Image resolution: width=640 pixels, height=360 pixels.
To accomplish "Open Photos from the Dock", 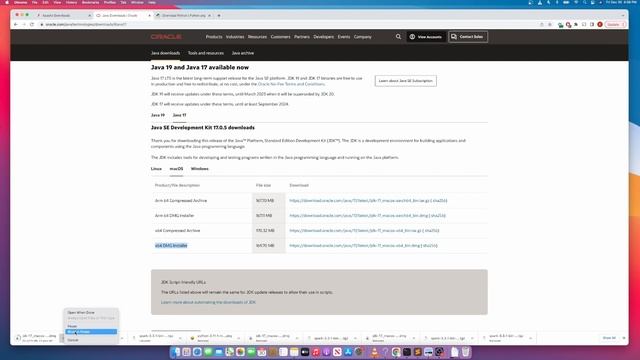I will point(240,351).
